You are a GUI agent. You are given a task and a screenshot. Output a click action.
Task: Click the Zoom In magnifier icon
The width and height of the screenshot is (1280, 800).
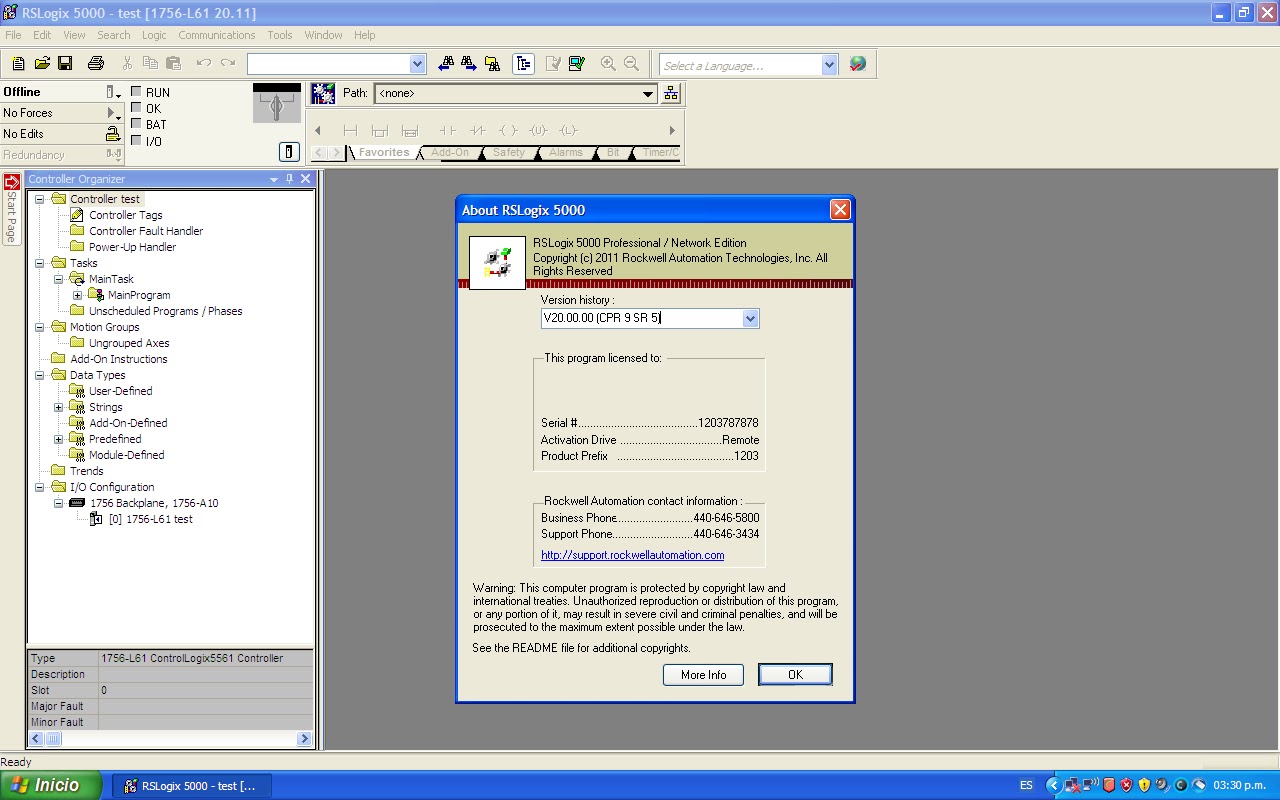pos(608,63)
